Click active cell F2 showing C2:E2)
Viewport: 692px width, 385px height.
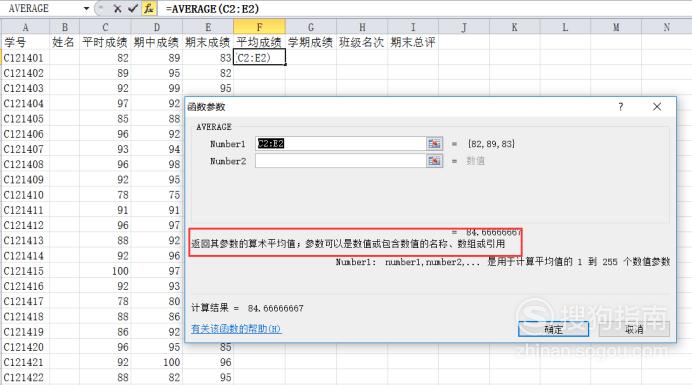click(260, 57)
